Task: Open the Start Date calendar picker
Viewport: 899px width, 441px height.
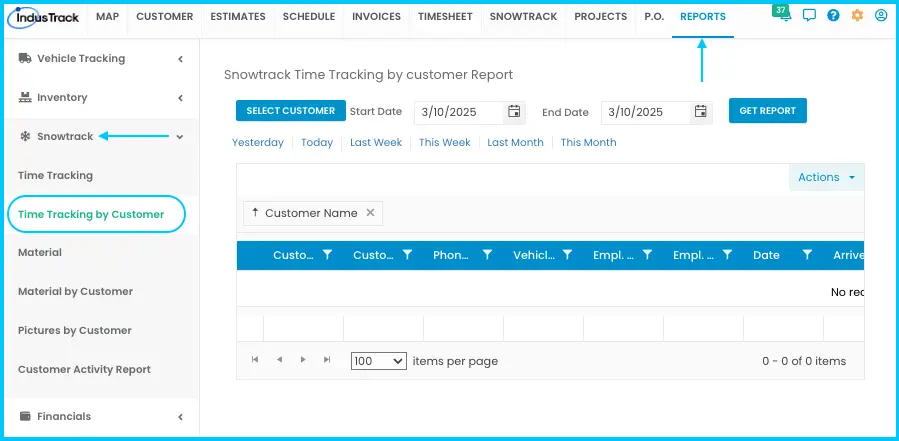Action: pyautogui.click(x=514, y=112)
